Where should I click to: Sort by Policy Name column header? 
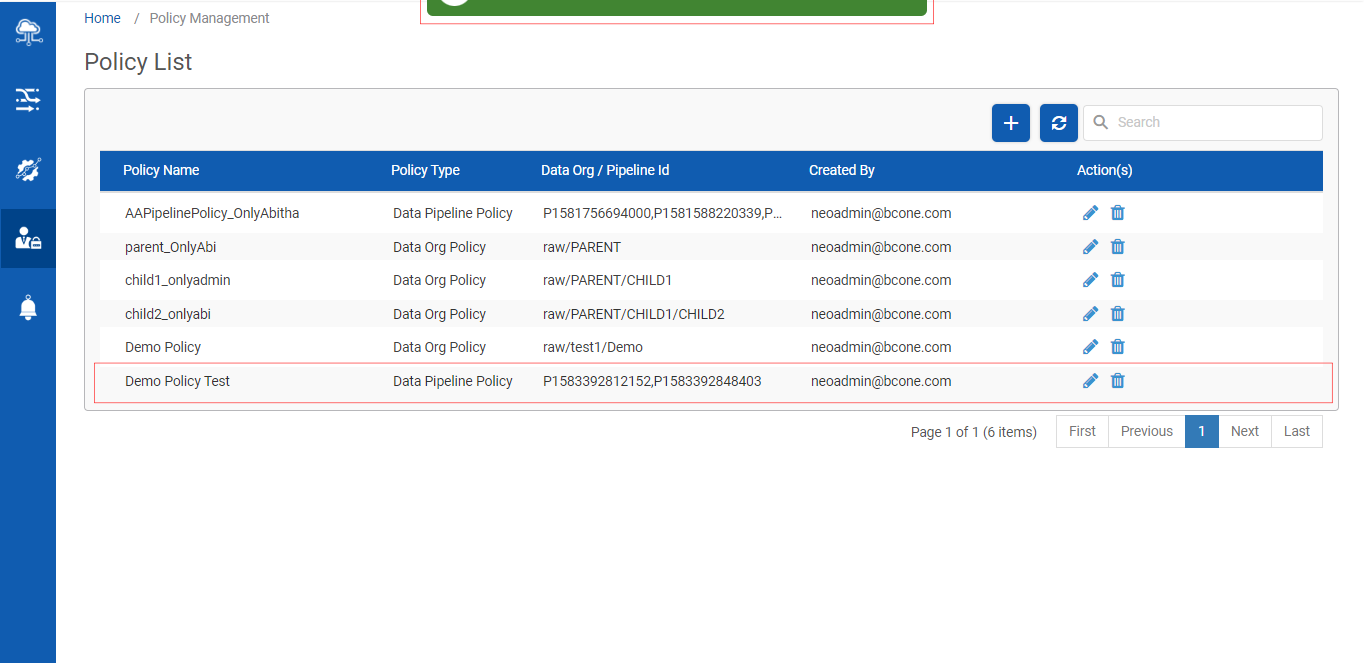[161, 170]
